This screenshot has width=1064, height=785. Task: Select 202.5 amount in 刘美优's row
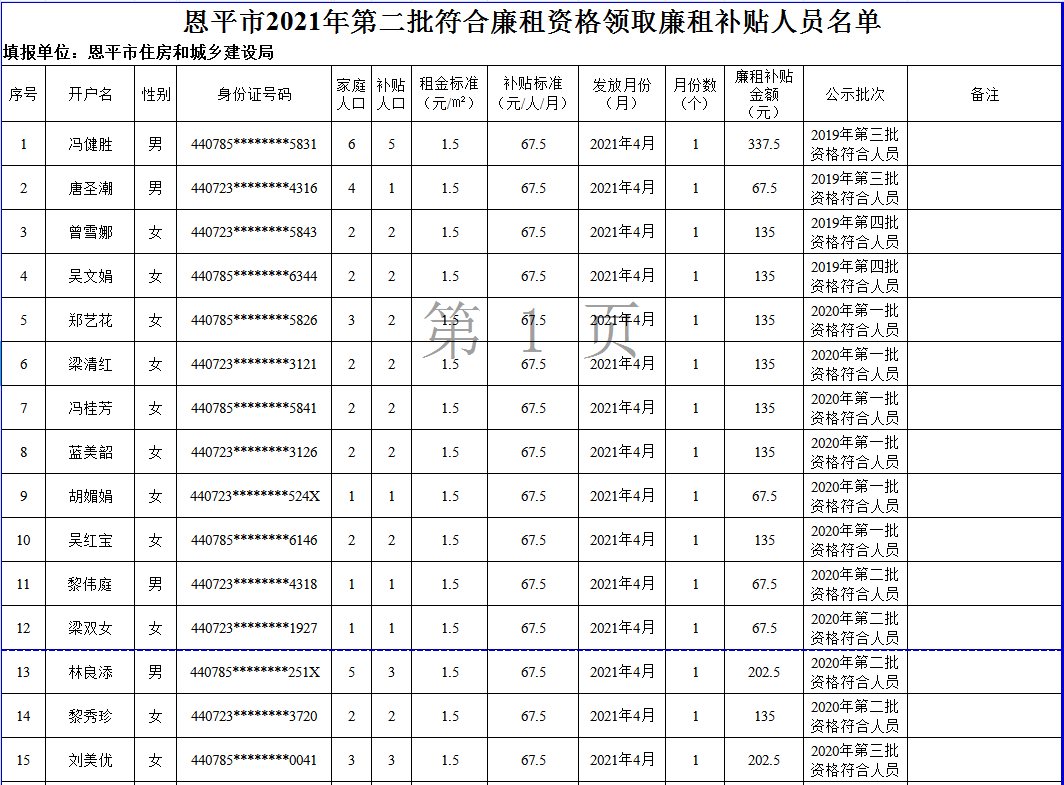[x=764, y=760]
